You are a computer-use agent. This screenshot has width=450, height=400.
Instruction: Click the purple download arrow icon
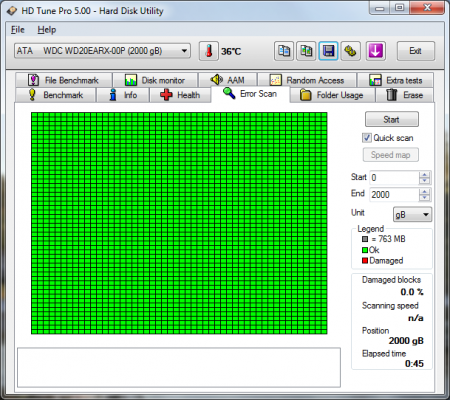tap(376, 51)
